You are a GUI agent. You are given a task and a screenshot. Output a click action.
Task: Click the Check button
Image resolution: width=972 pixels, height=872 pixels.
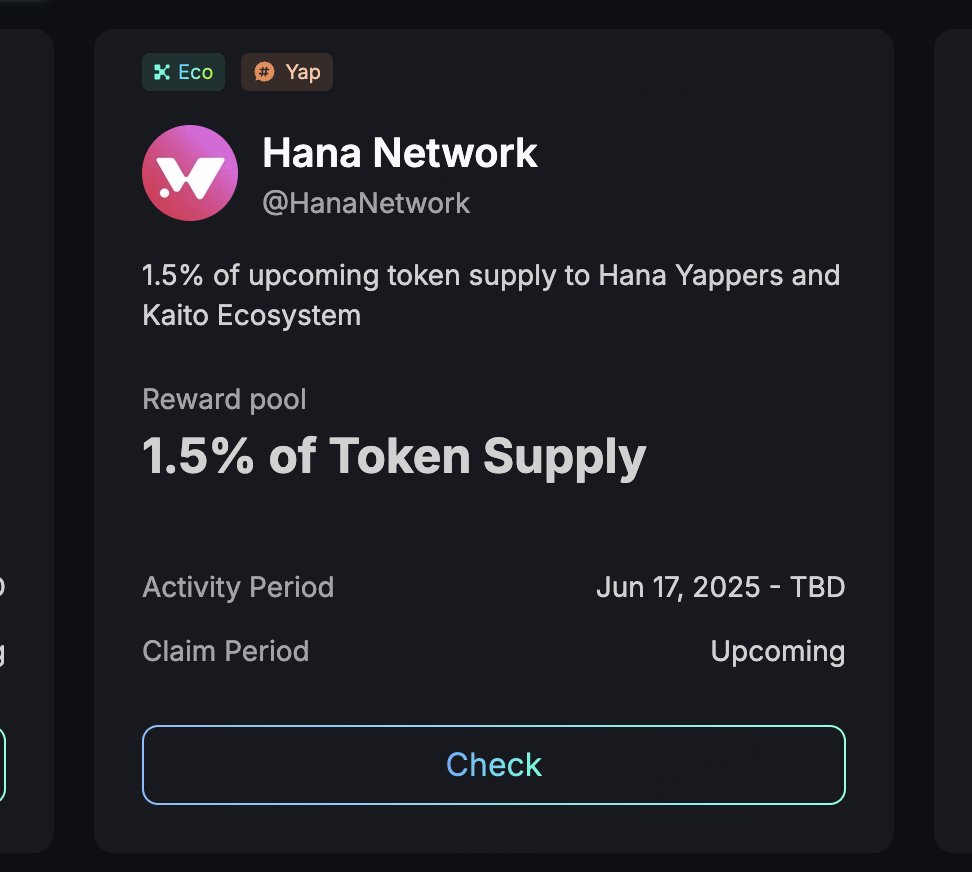click(493, 765)
